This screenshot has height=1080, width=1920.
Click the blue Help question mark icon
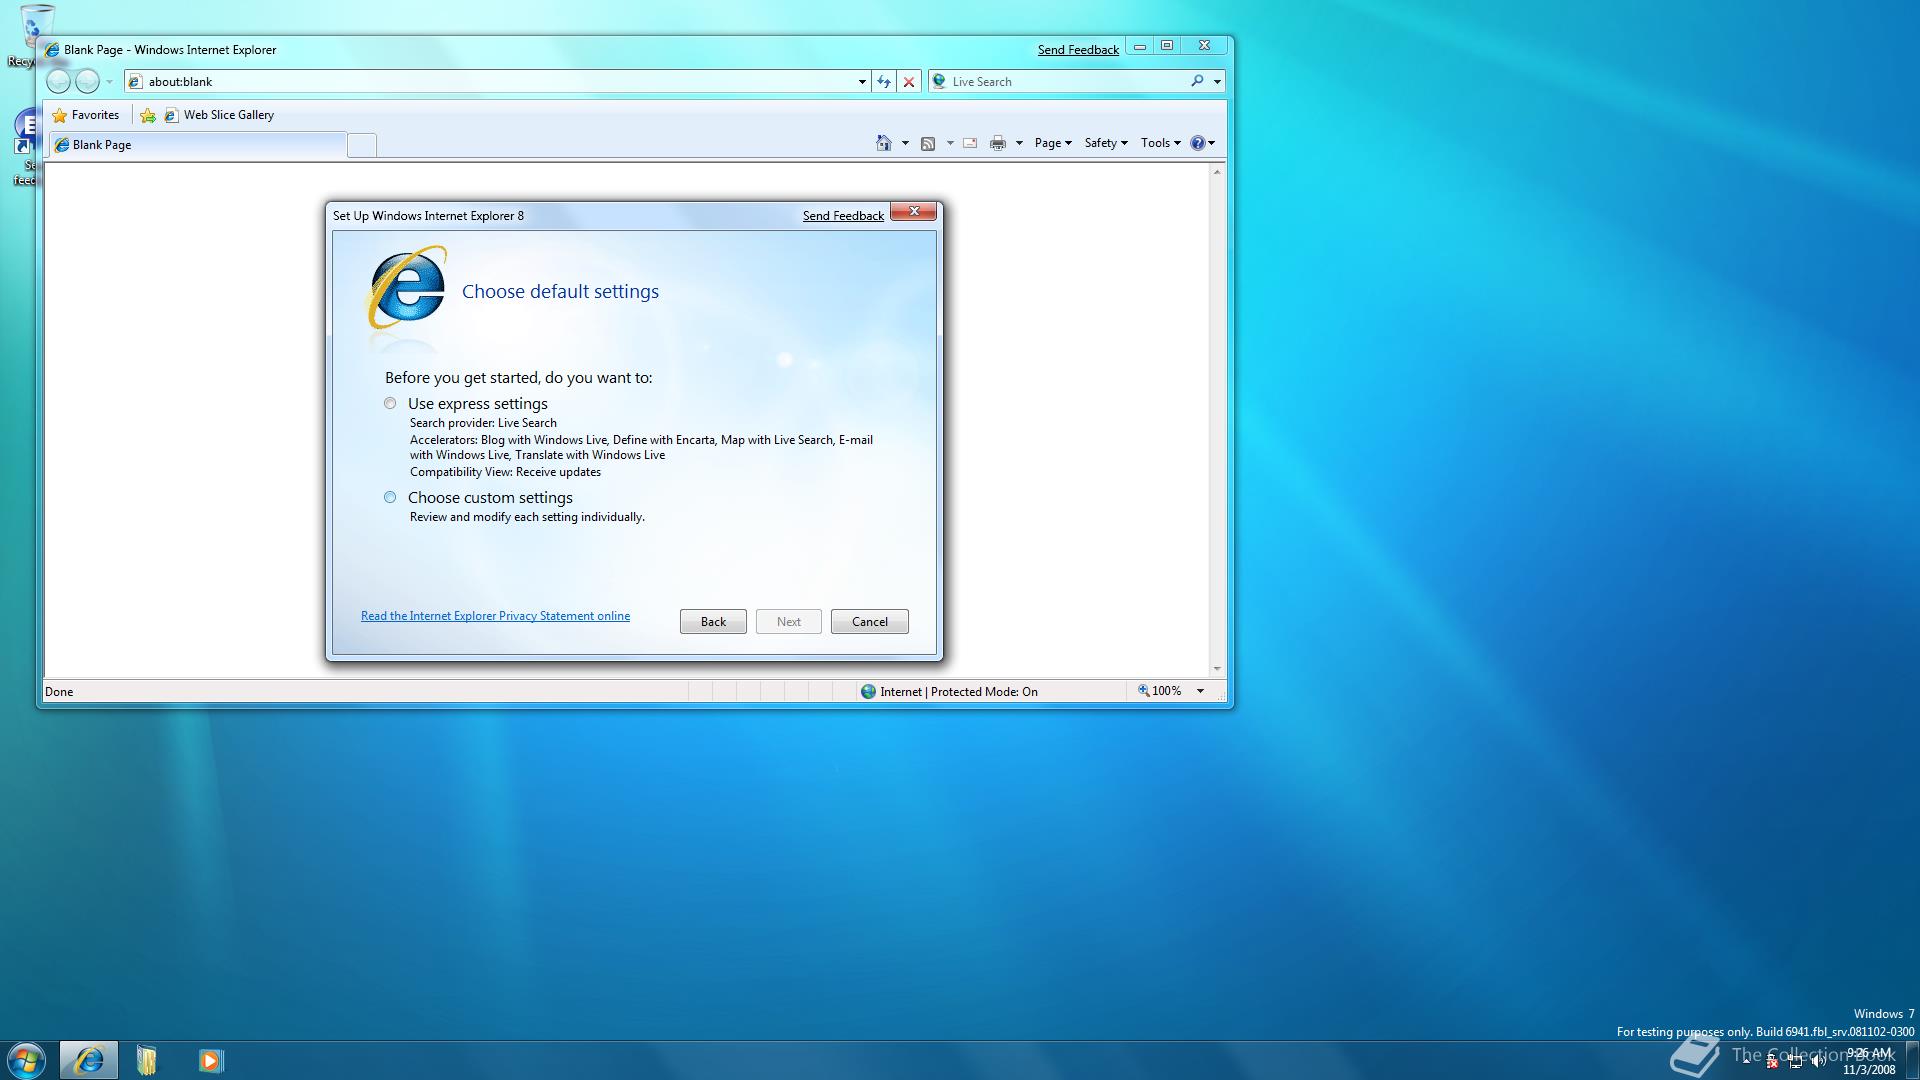pyautogui.click(x=1197, y=143)
